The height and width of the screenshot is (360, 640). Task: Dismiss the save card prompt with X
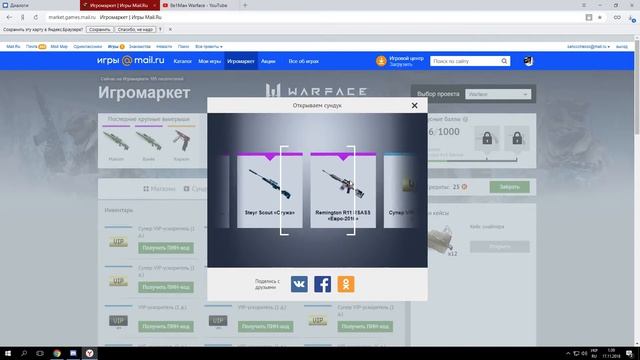(x=170, y=29)
